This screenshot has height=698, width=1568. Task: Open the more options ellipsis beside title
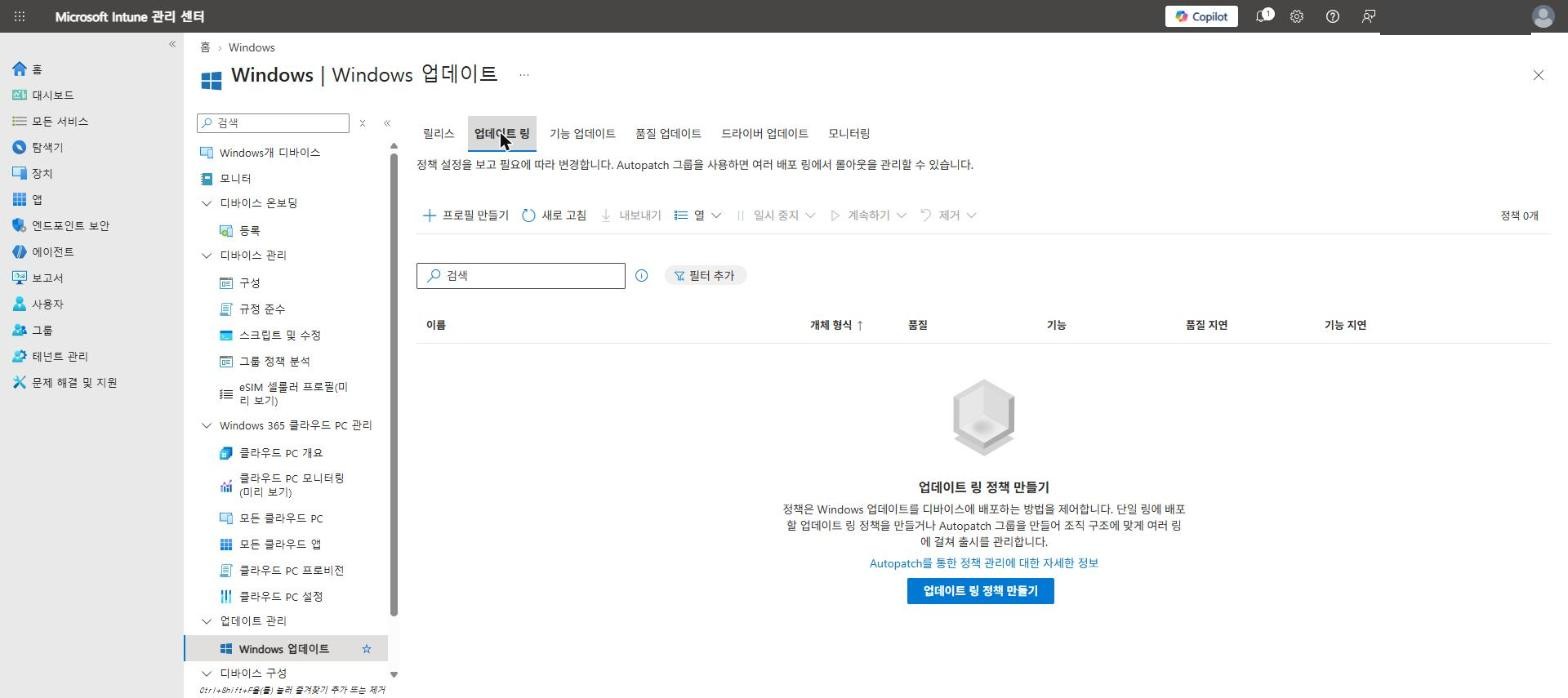[x=523, y=75]
